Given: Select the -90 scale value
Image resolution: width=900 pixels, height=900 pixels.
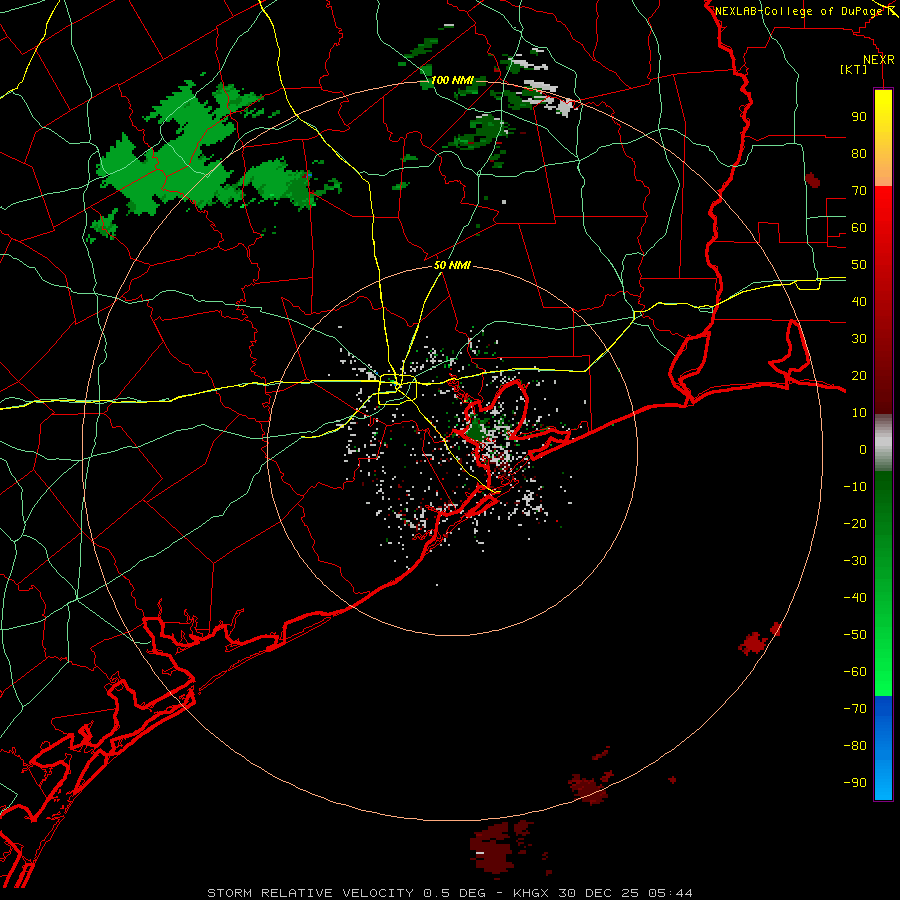Looking at the screenshot, I should point(855,783).
